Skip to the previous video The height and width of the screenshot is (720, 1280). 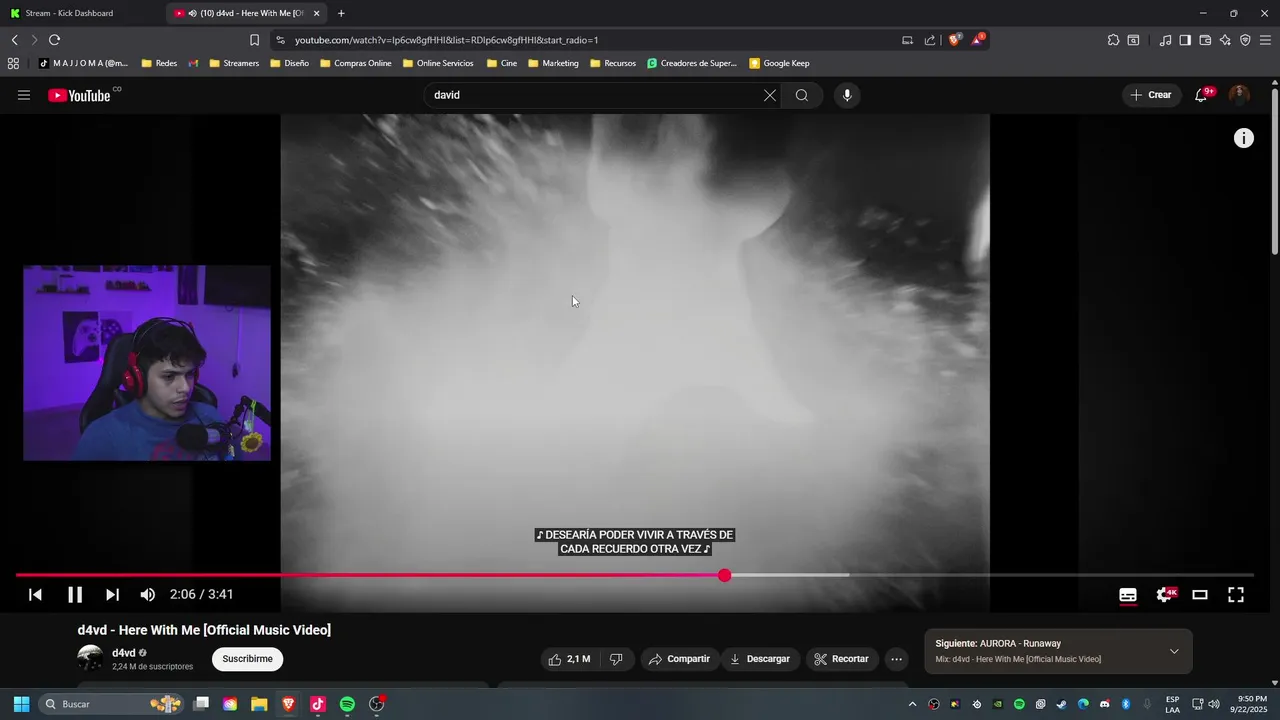35,594
